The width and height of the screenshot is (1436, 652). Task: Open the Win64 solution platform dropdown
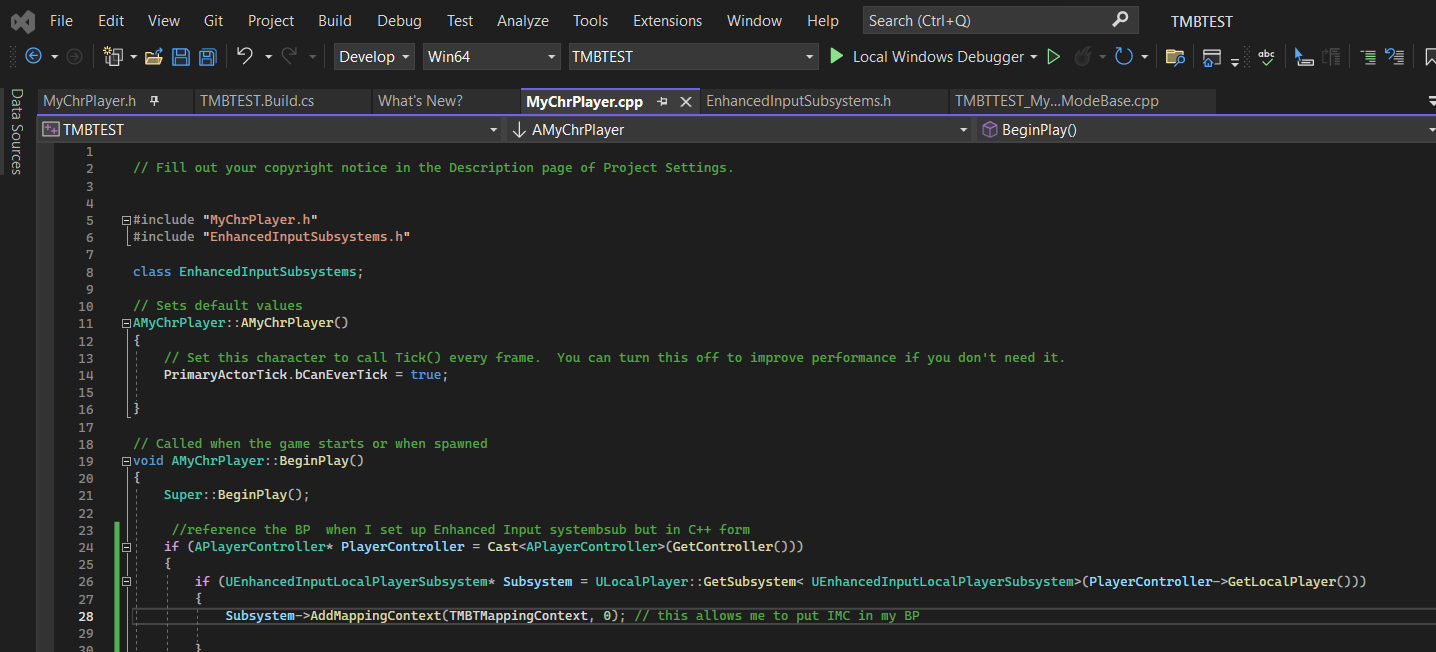491,57
